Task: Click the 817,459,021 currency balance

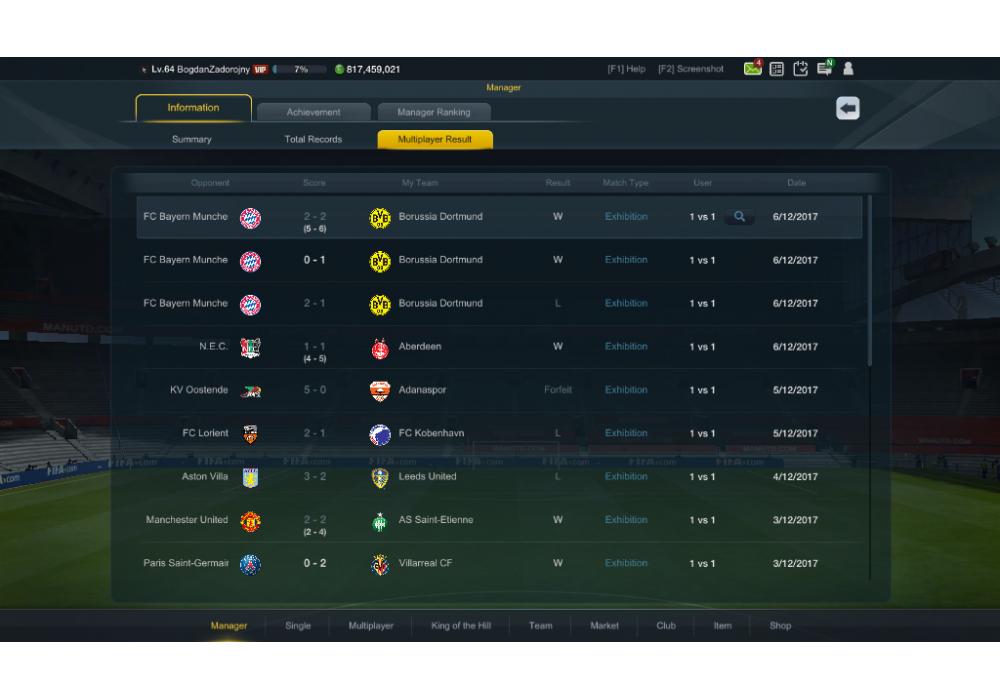Action: tap(373, 69)
